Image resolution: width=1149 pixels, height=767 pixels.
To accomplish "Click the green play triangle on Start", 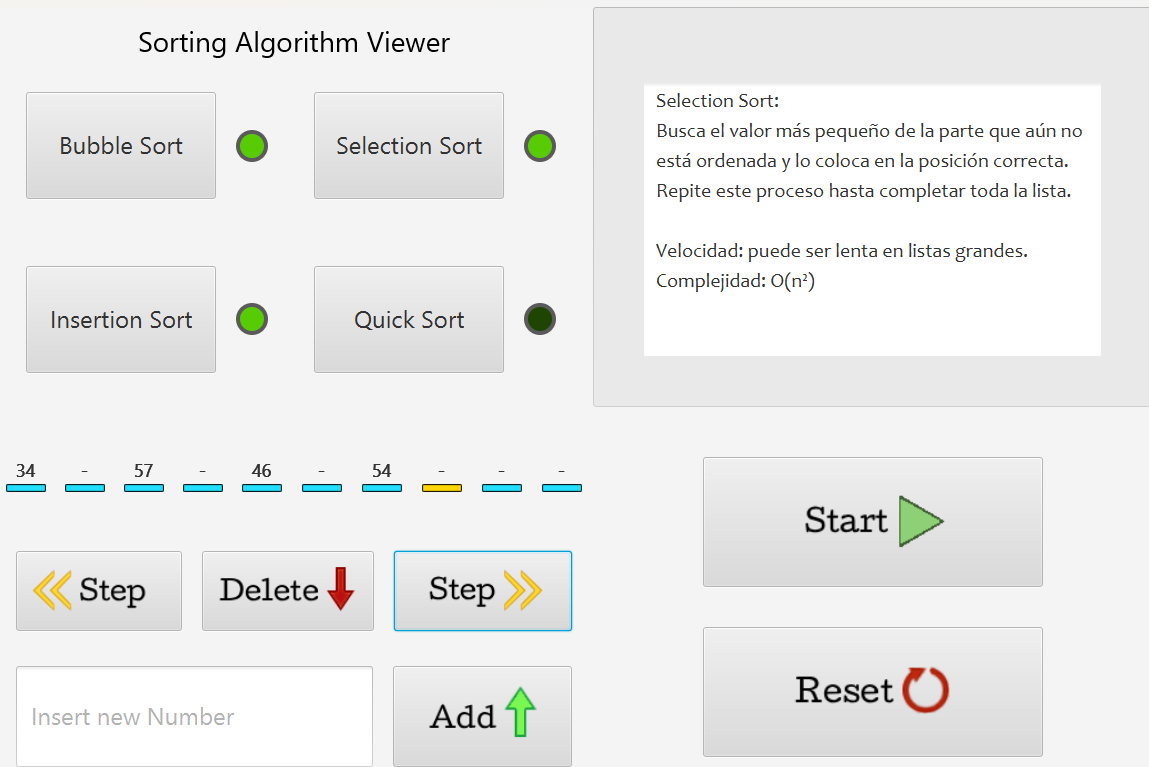I will (920, 522).
